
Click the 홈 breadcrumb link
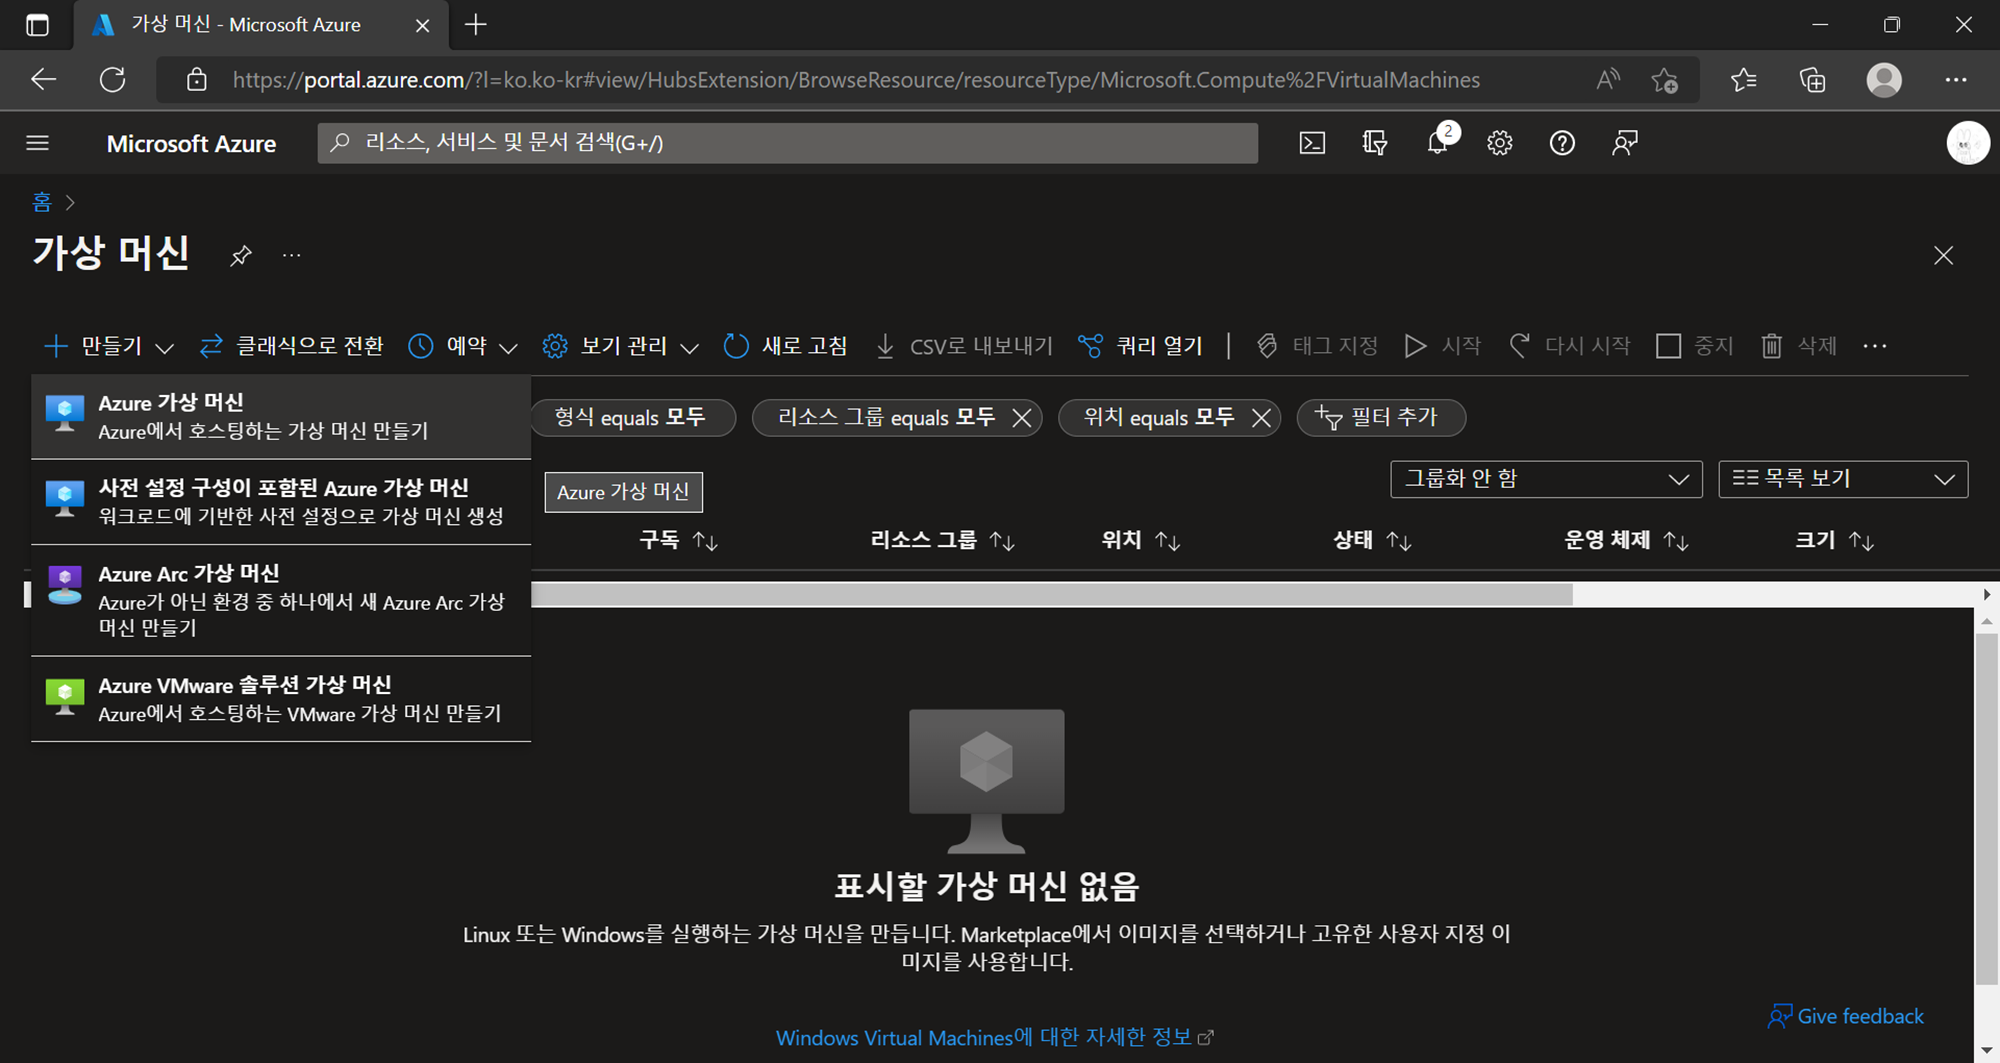coord(42,202)
